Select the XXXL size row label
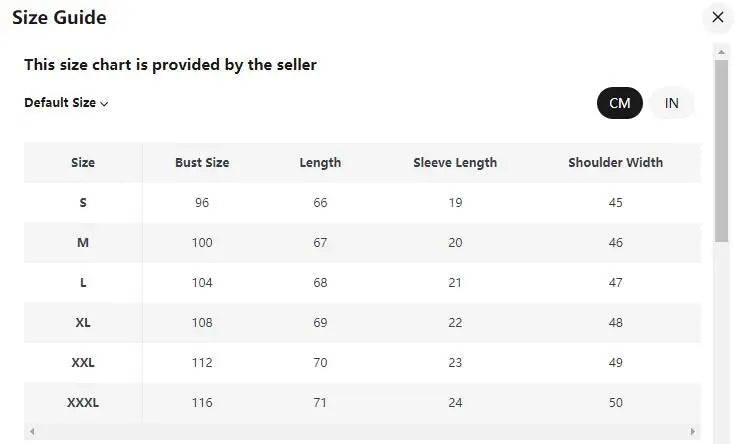735x444 pixels. [x=83, y=402]
